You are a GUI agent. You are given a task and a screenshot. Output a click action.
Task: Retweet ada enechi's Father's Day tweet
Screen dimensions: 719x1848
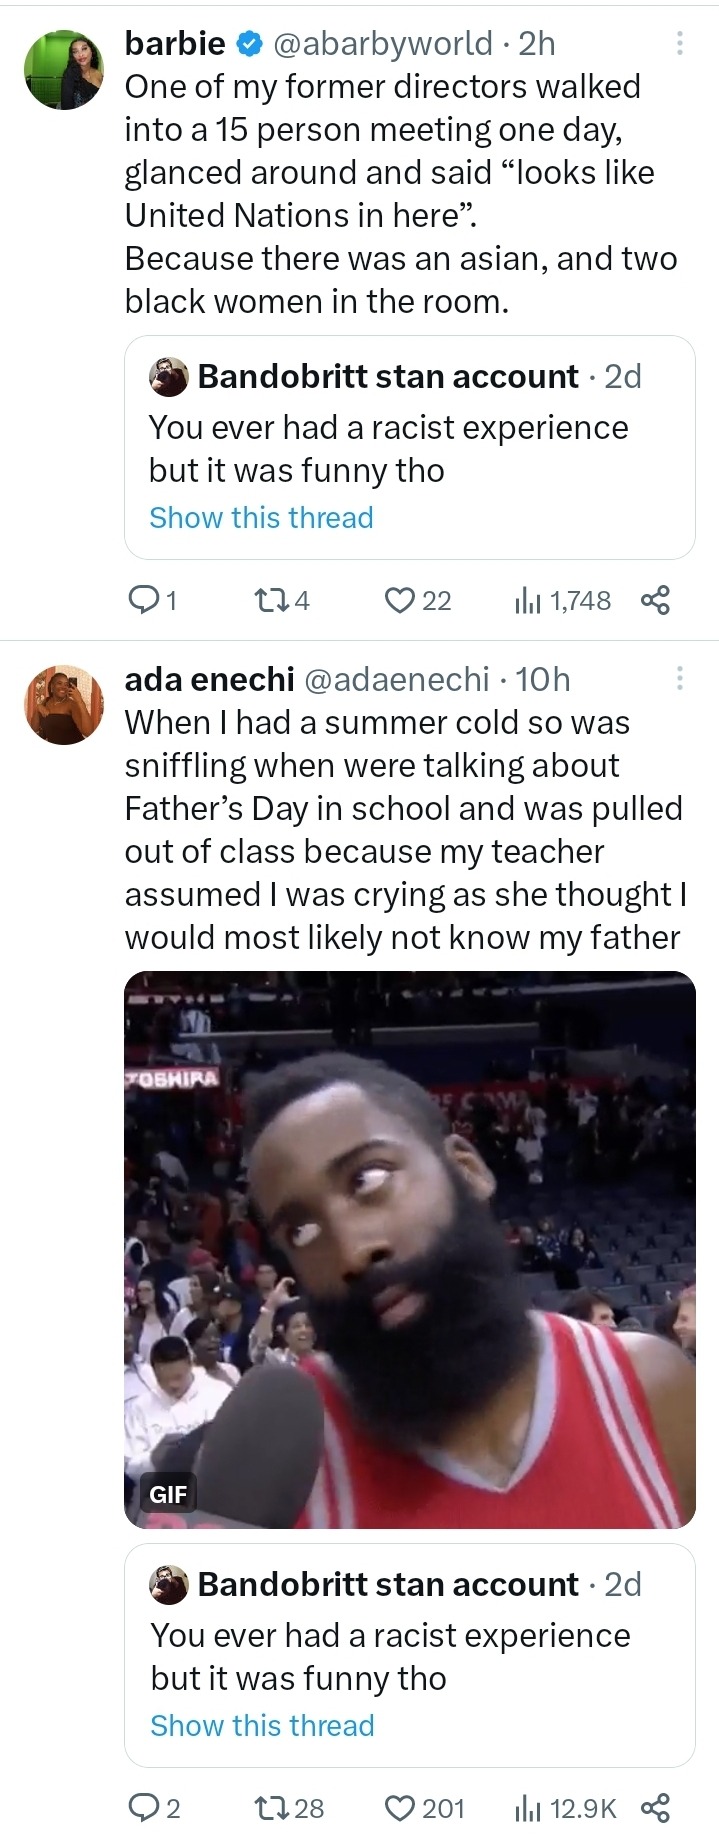tap(270, 1807)
